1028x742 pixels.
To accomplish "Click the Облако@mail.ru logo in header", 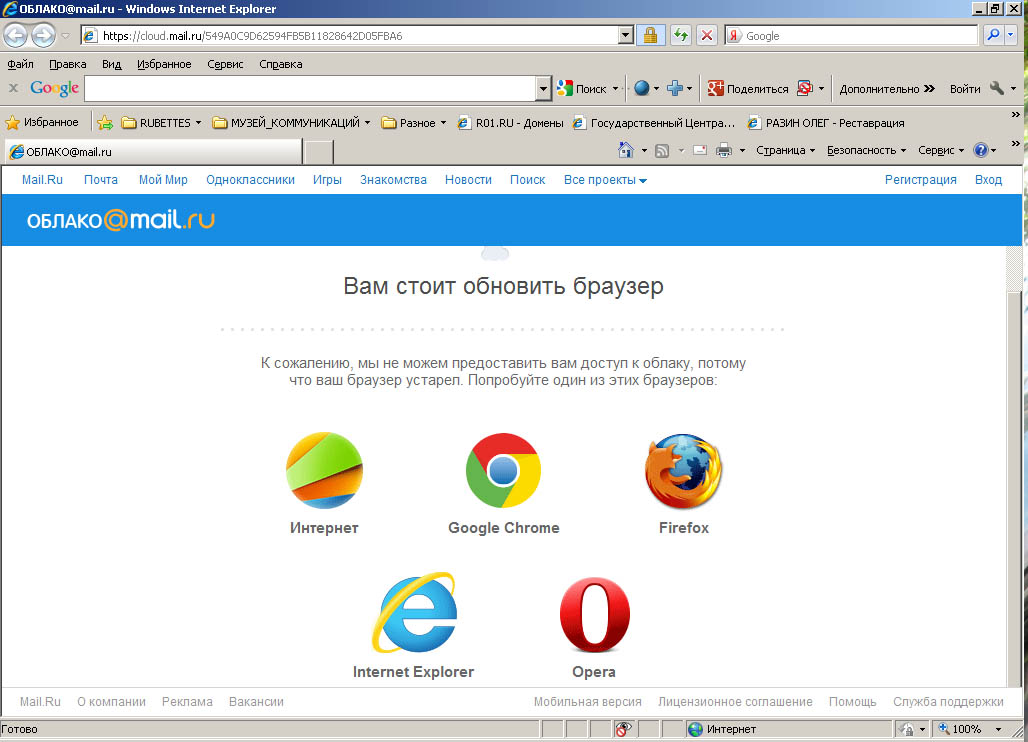I will (121, 220).
